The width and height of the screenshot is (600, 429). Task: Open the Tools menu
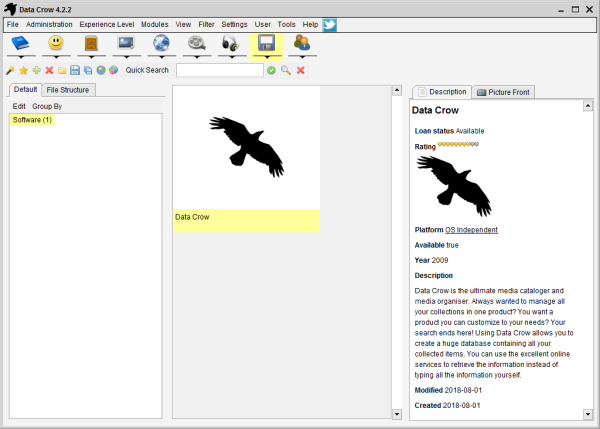click(287, 24)
